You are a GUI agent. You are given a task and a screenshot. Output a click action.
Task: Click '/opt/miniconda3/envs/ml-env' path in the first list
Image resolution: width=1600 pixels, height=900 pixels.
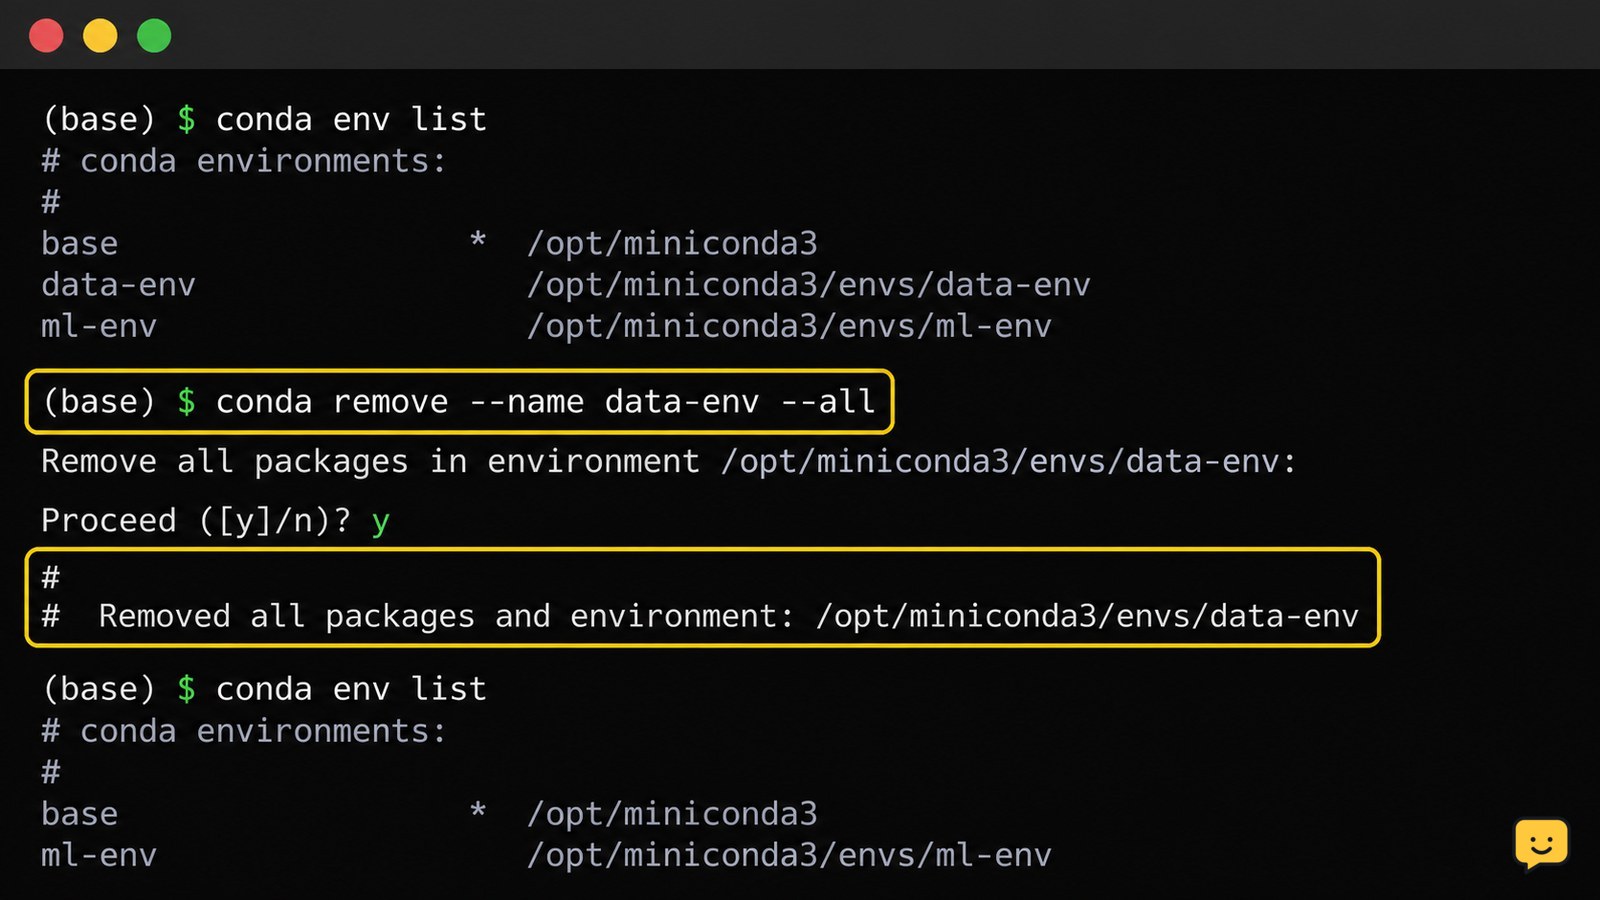click(x=789, y=326)
